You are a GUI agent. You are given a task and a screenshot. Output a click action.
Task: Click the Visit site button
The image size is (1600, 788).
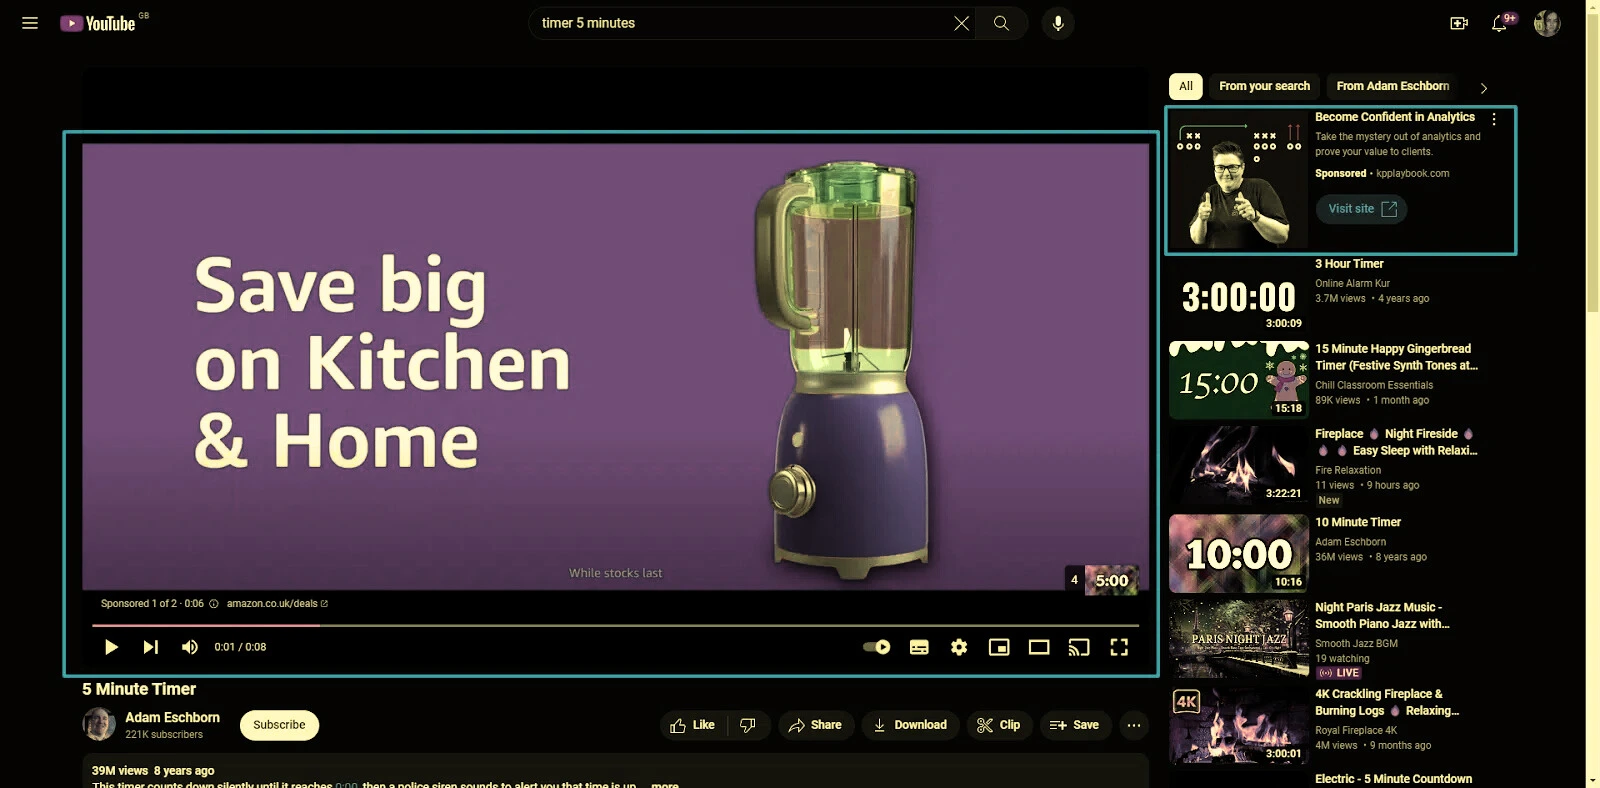(1361, 209)
